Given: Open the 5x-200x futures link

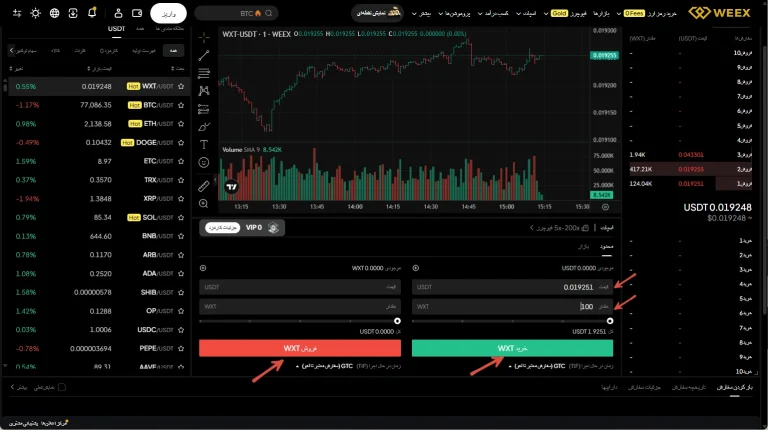Looking at the screenshot, I should click(559, 228).
